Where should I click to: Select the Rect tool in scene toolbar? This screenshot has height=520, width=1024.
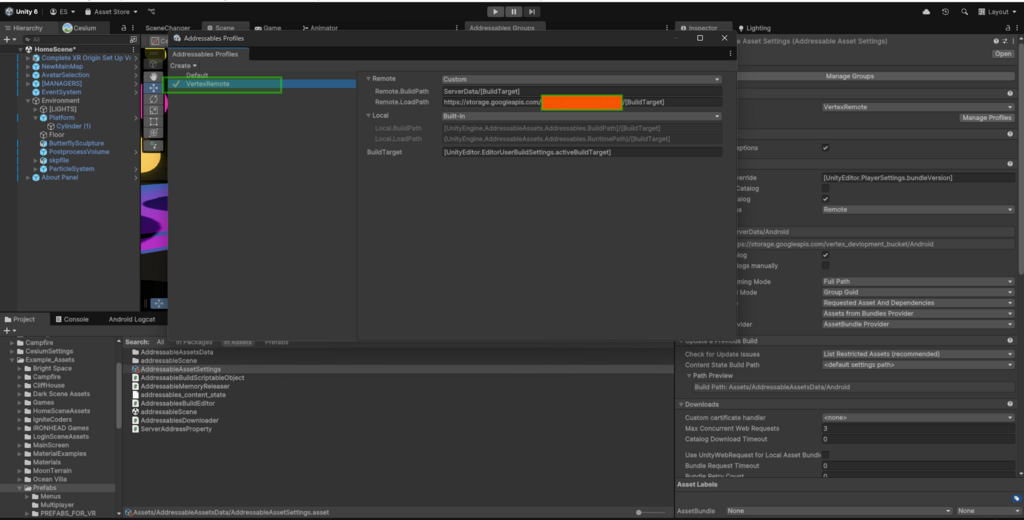click(x=153, y=122)
